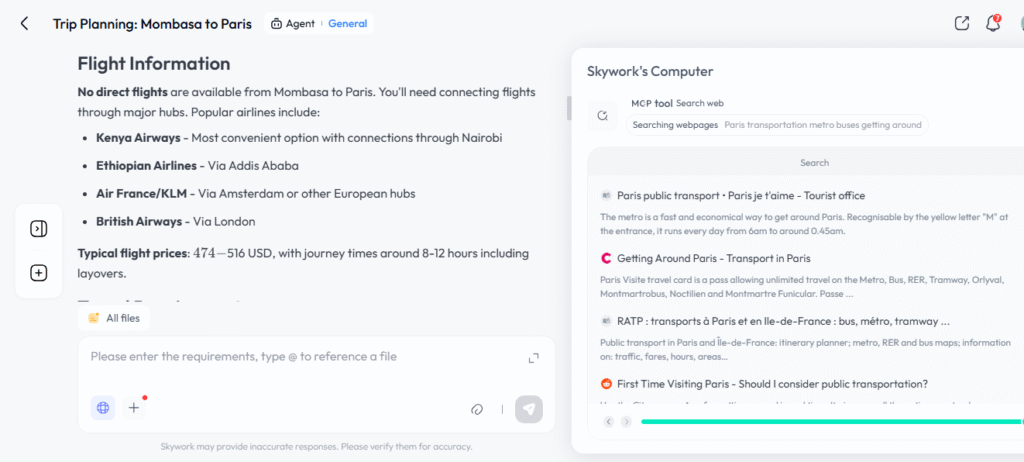
Task: Open the All files button
Action: 114,318
